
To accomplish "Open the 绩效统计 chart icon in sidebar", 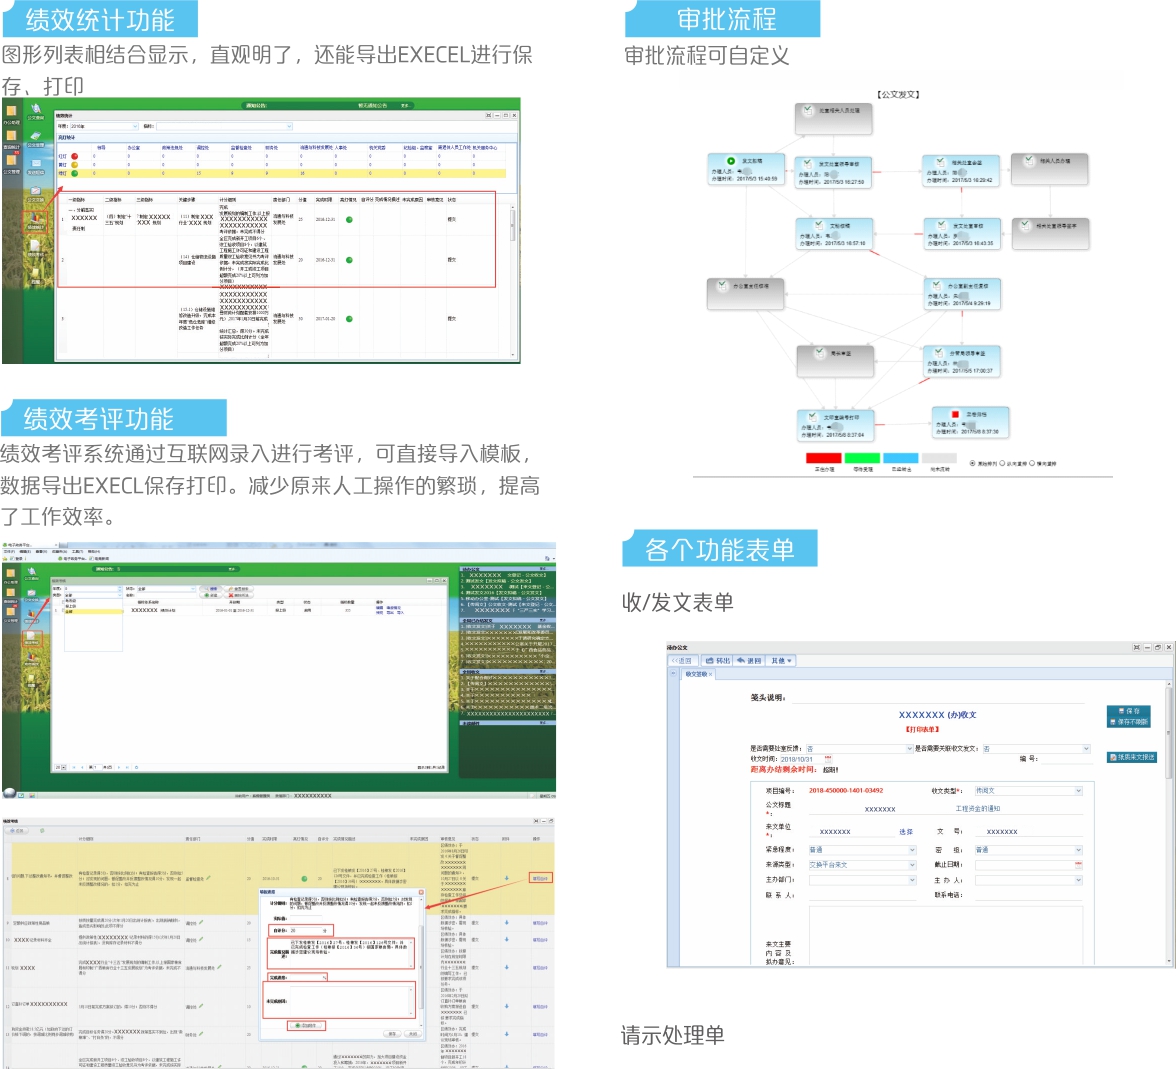I will click(x=36, y=217).
